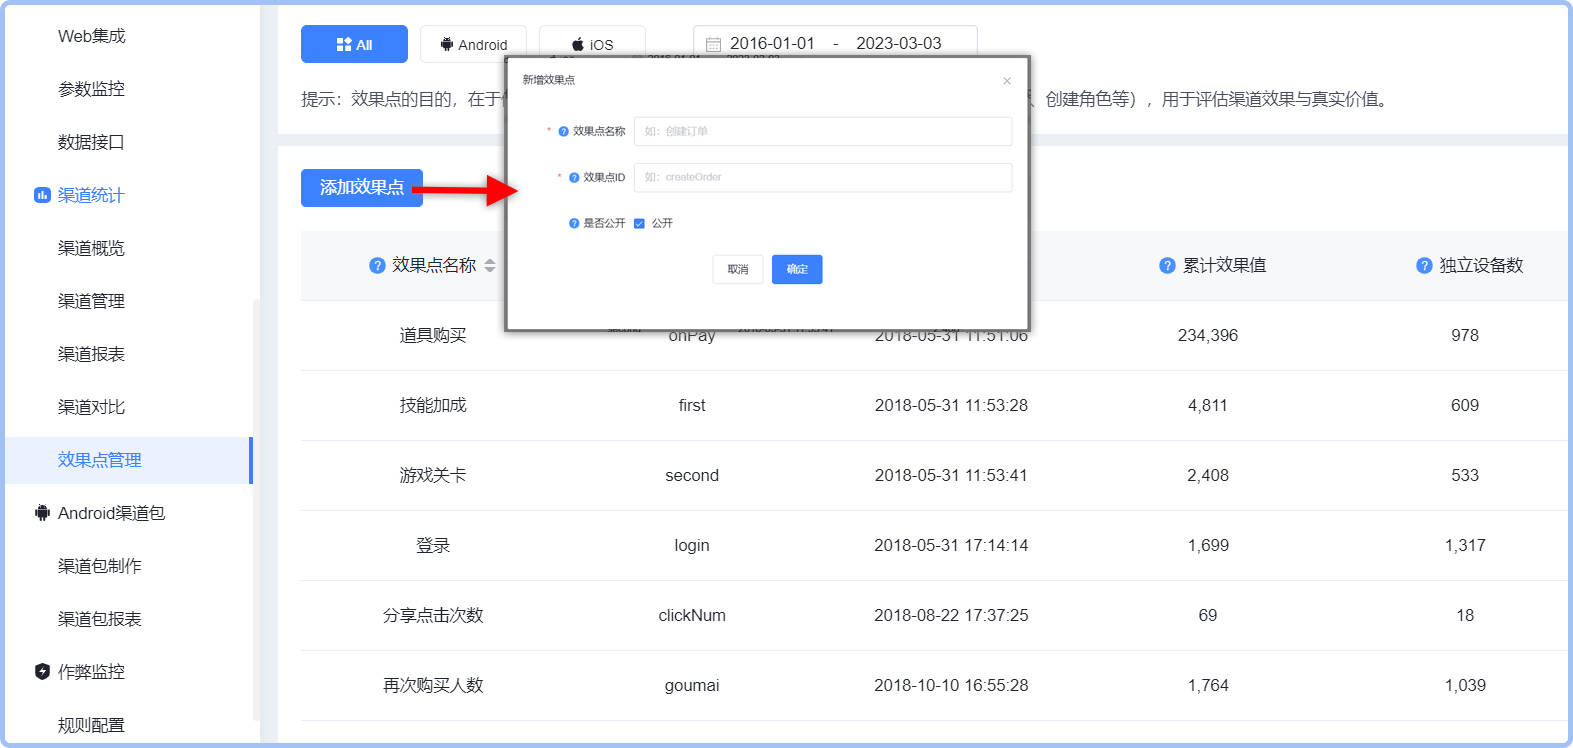Click help icon beside 效果点名称 field in dialog
The height and width of the screenshot is (748, 1573).
click(564, 131)
